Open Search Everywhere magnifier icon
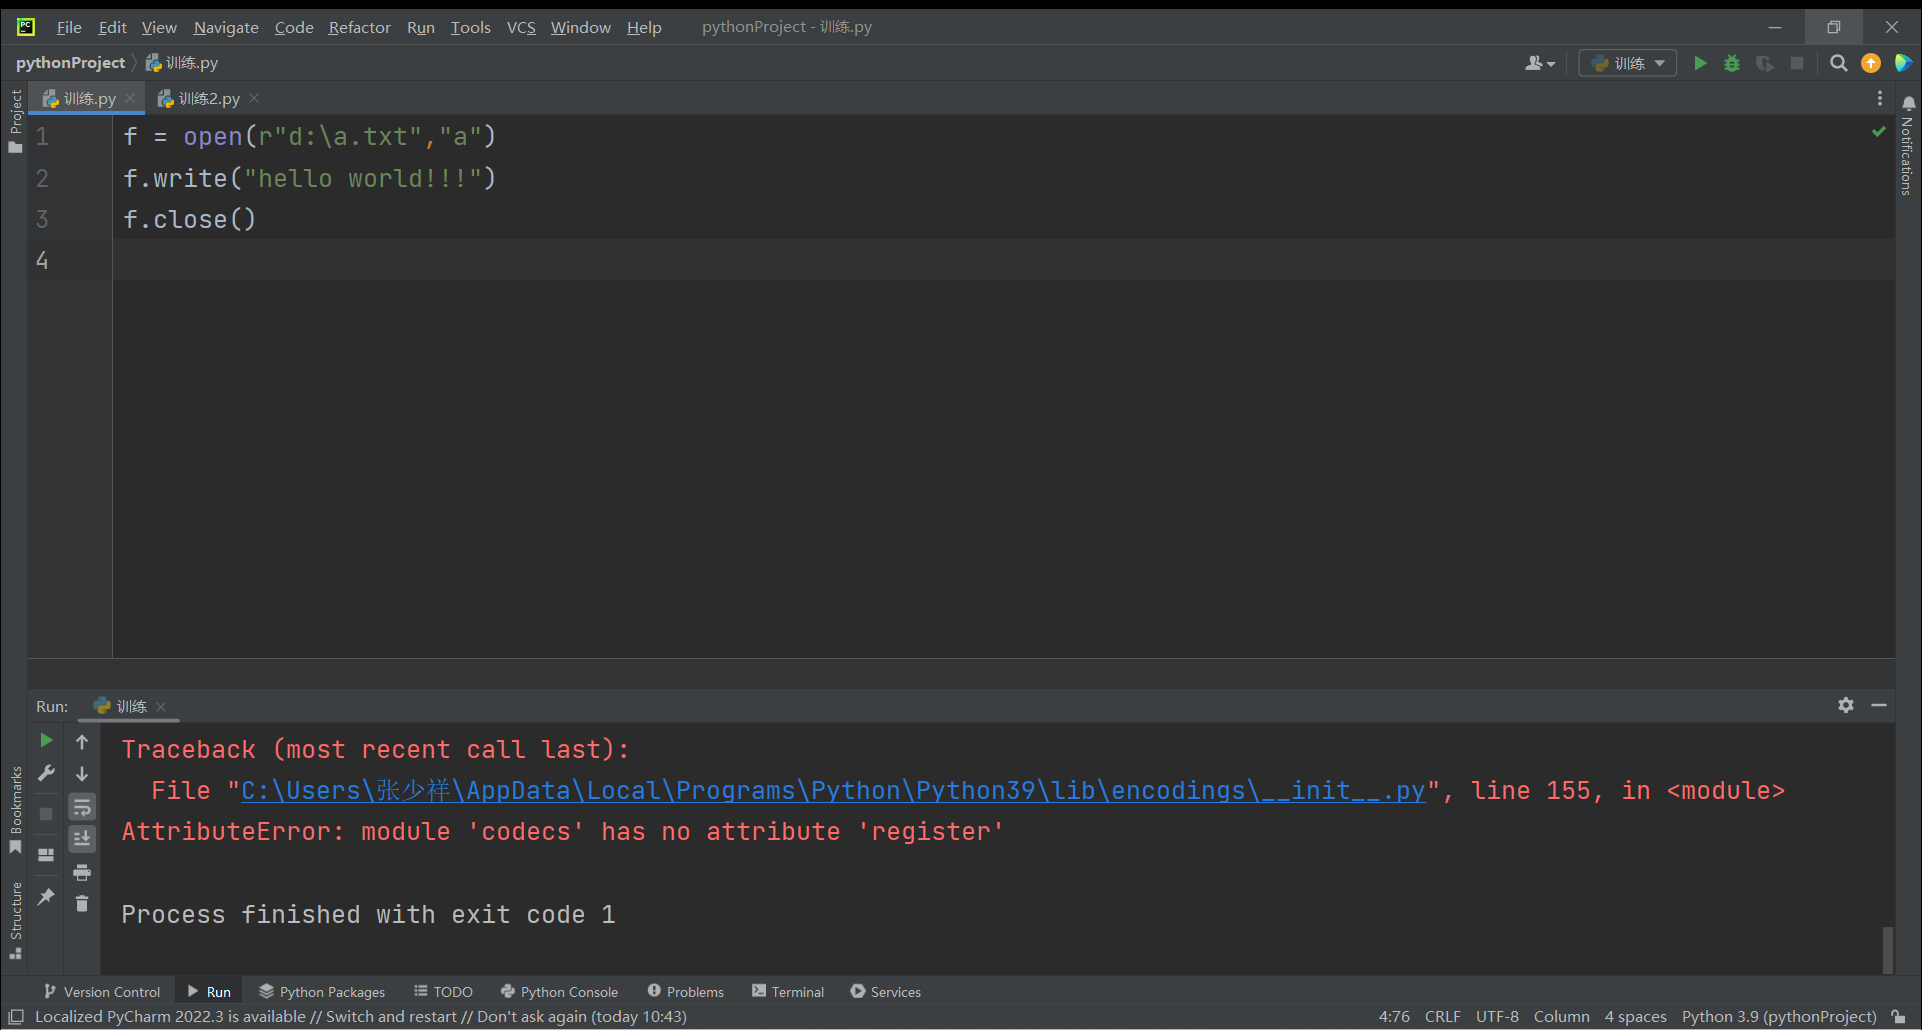The image size is (1922, 1030). [x=1838, y=63]
